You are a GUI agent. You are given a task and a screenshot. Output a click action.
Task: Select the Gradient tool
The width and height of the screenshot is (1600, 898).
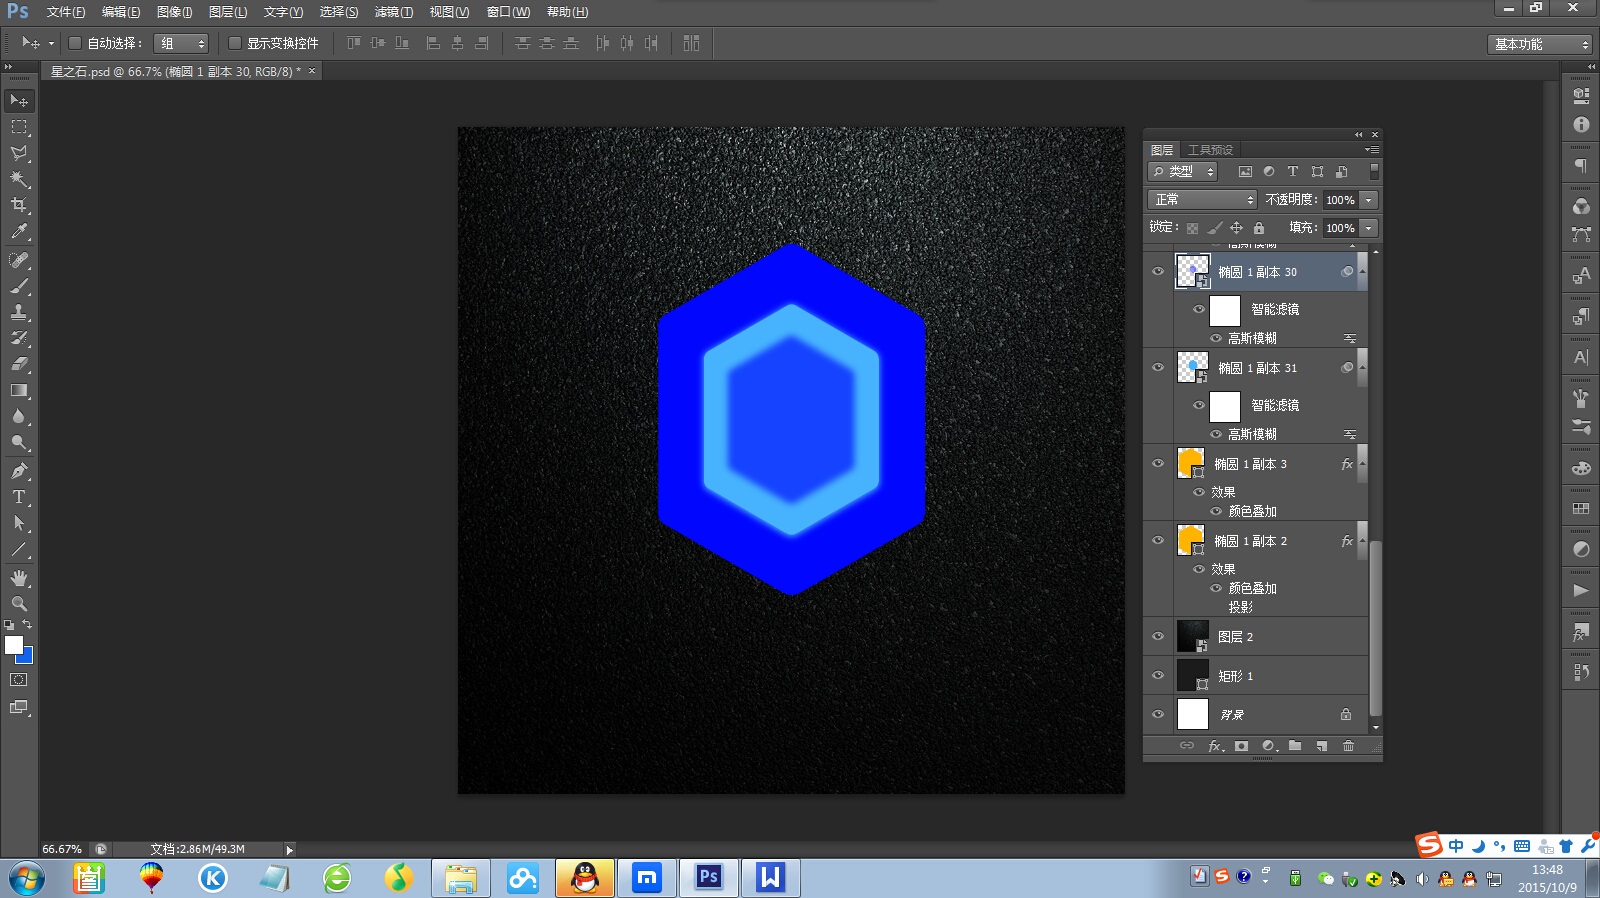pos(19,390)
